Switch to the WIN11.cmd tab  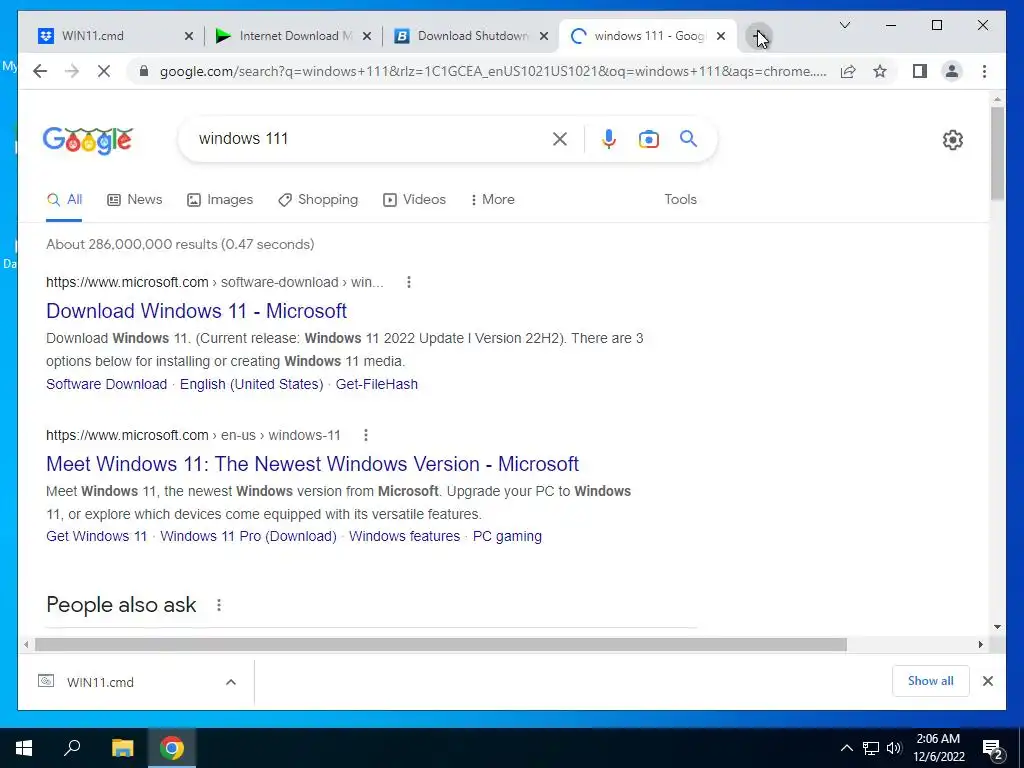pos(109,36)
